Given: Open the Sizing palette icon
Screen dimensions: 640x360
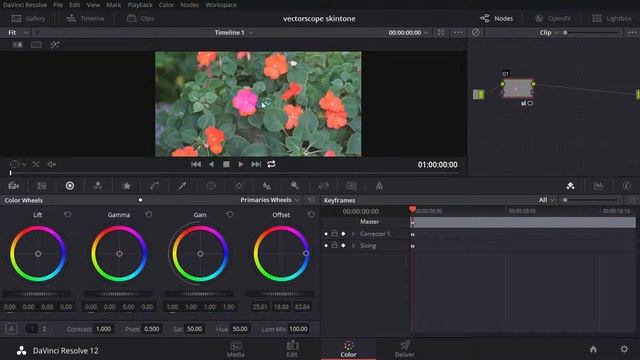Looking at the screenshot, I should [x=324, y=186].
